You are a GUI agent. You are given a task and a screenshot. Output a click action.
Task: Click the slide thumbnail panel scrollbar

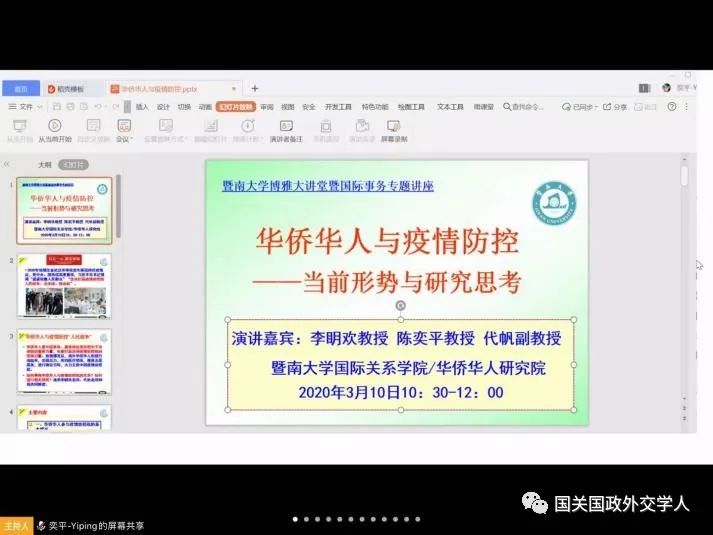click(118, 206)
